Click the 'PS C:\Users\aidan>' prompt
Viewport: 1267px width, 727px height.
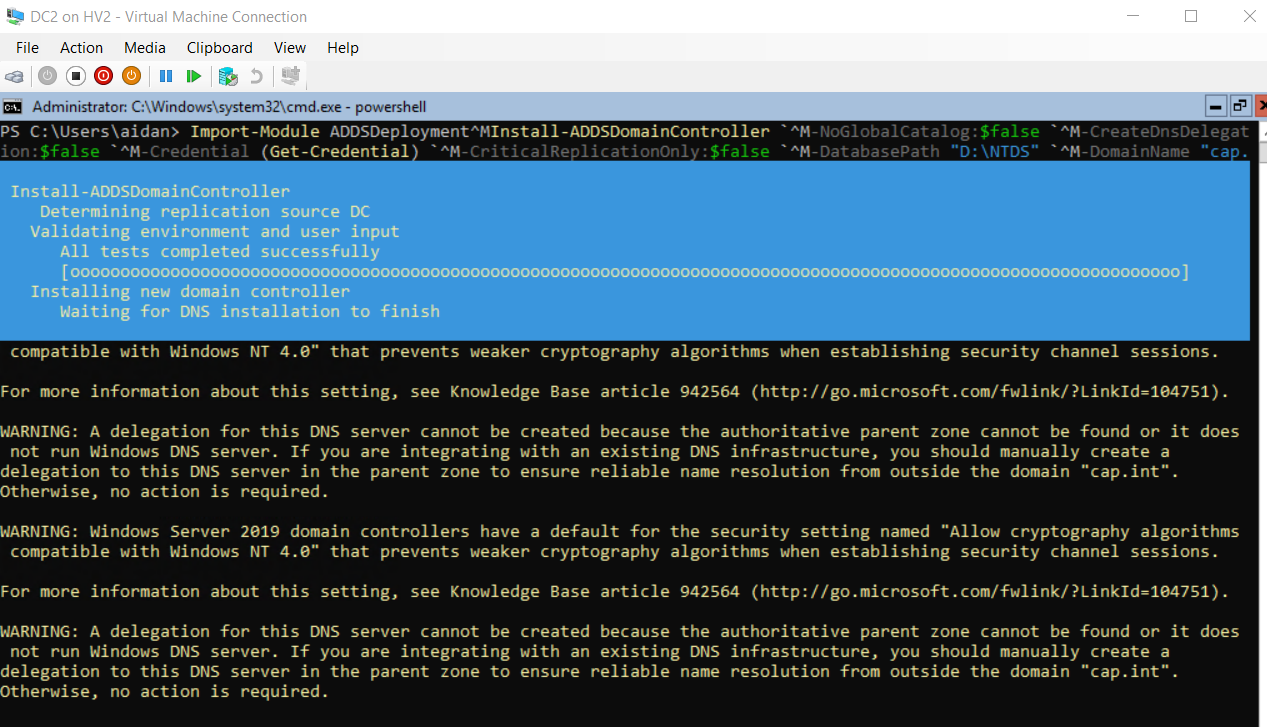click(x=90, y=132)
